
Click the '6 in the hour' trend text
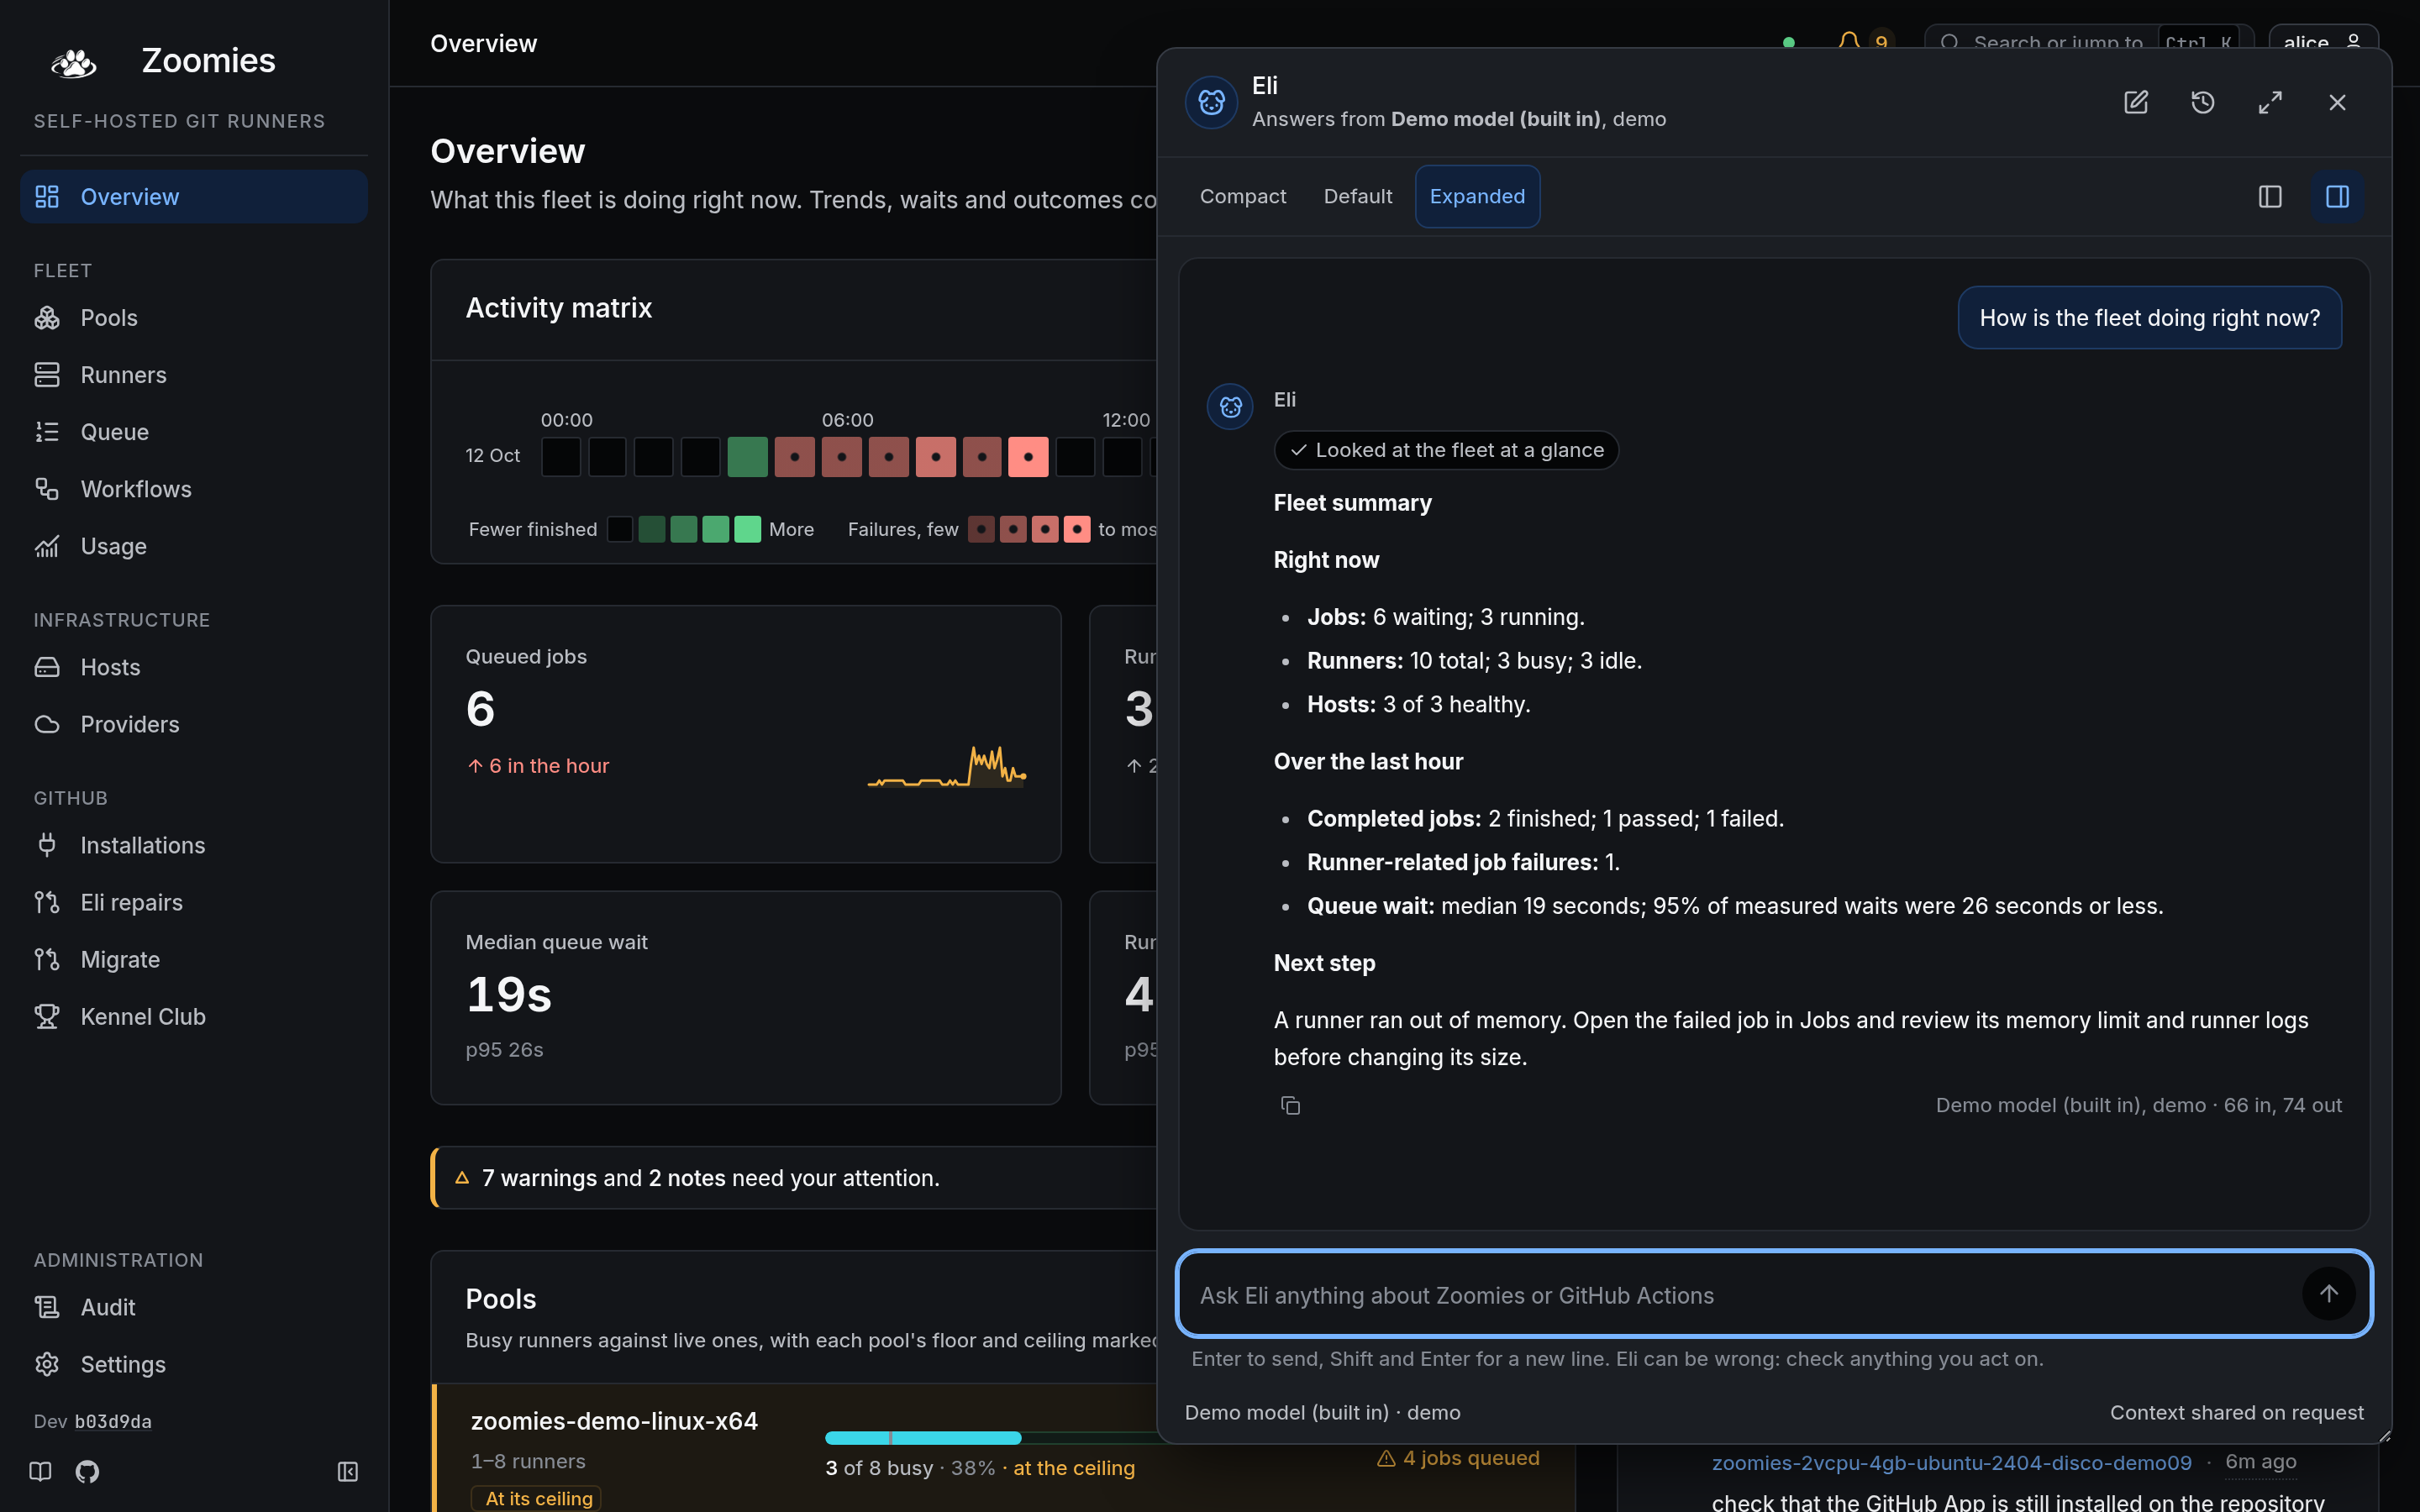pos(537,766)
